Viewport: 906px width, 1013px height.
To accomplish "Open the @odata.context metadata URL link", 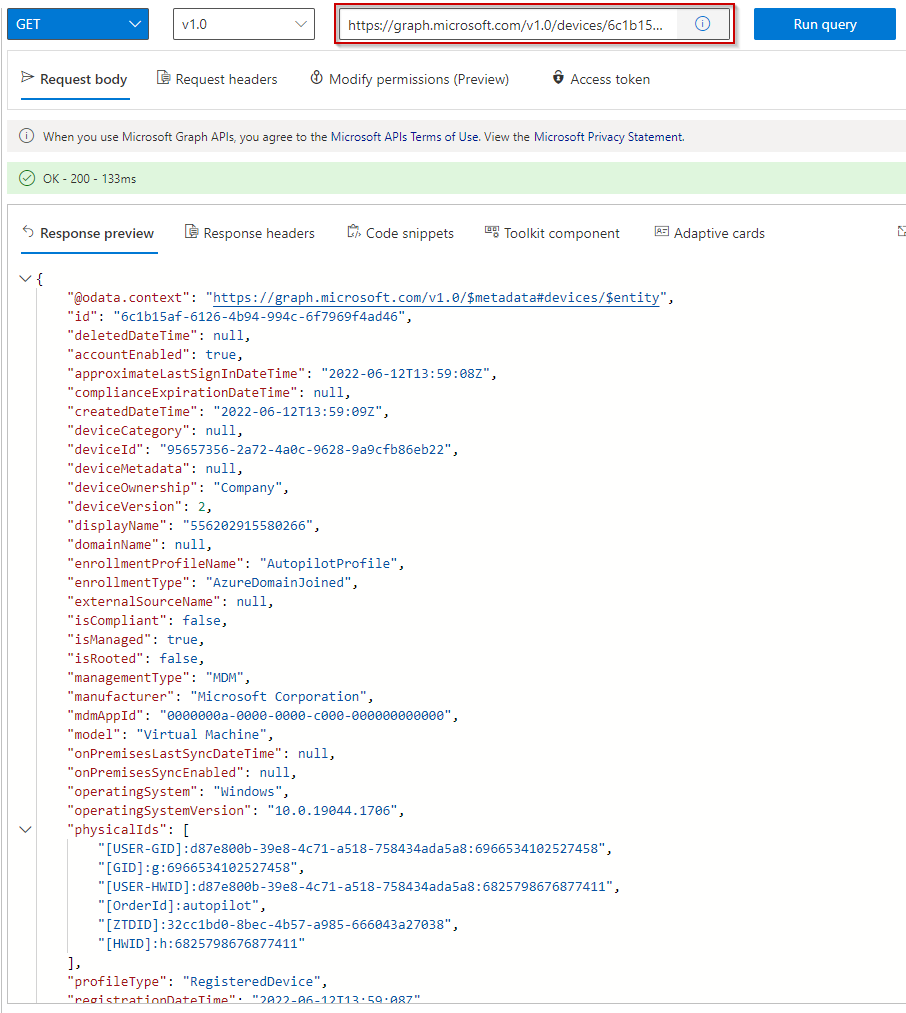I will (436, 298).
